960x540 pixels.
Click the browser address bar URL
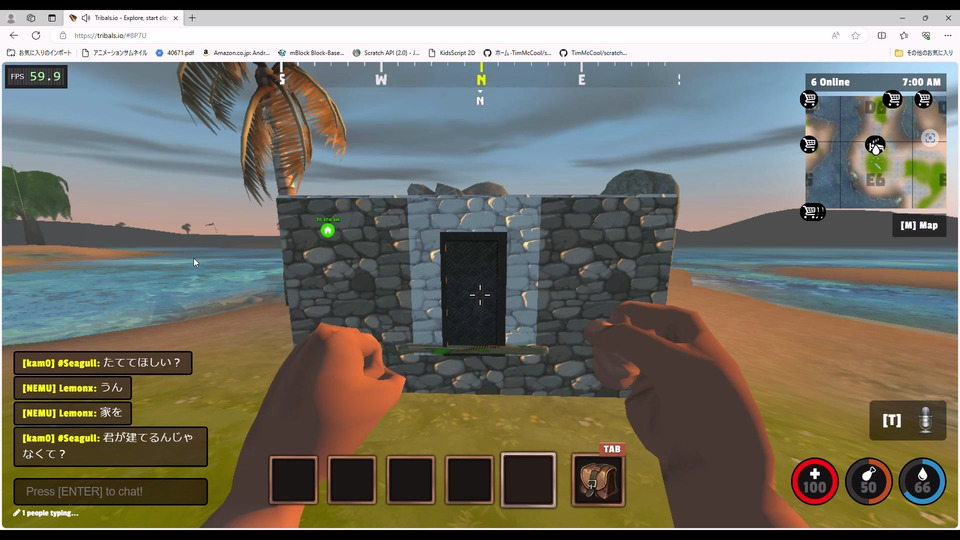coord(110,36)
